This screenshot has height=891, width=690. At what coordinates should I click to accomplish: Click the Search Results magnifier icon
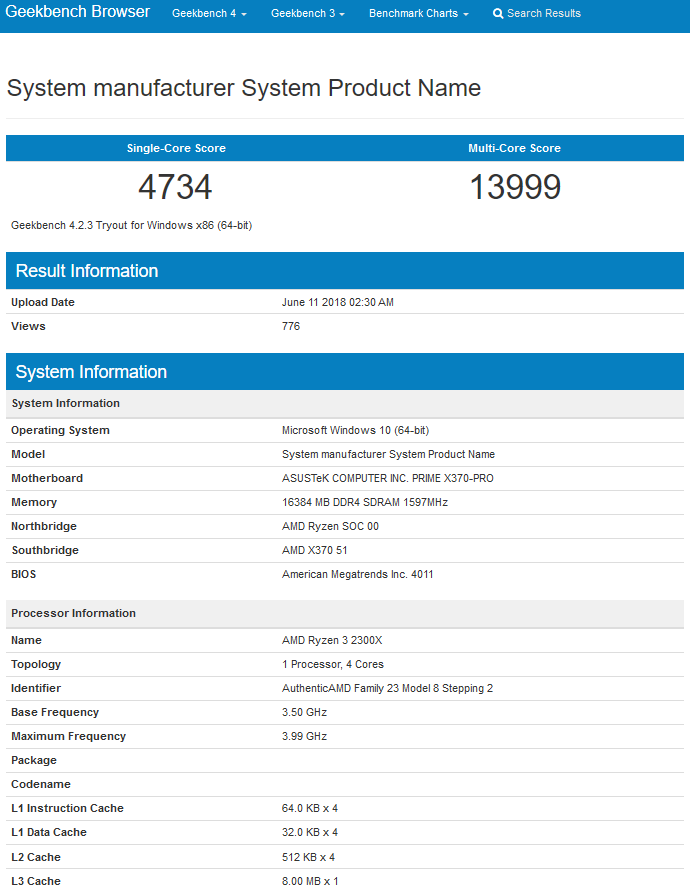coord(498,13)
